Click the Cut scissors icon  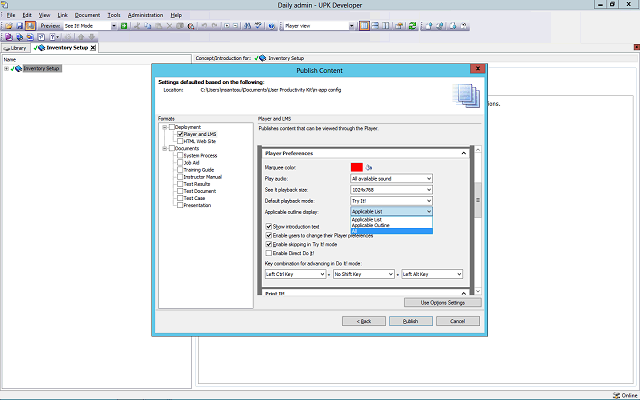point(137,26)
